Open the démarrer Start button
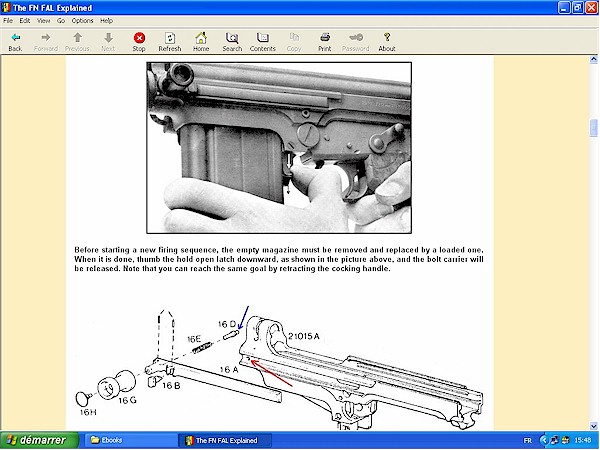The width and height of the screenshot is (600, 450). pyautogui.click(x=39, y=440)
